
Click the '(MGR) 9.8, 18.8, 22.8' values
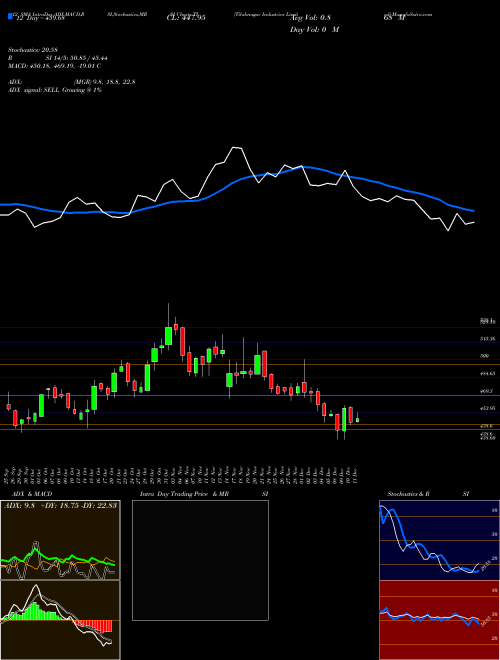tap(104, 82)
